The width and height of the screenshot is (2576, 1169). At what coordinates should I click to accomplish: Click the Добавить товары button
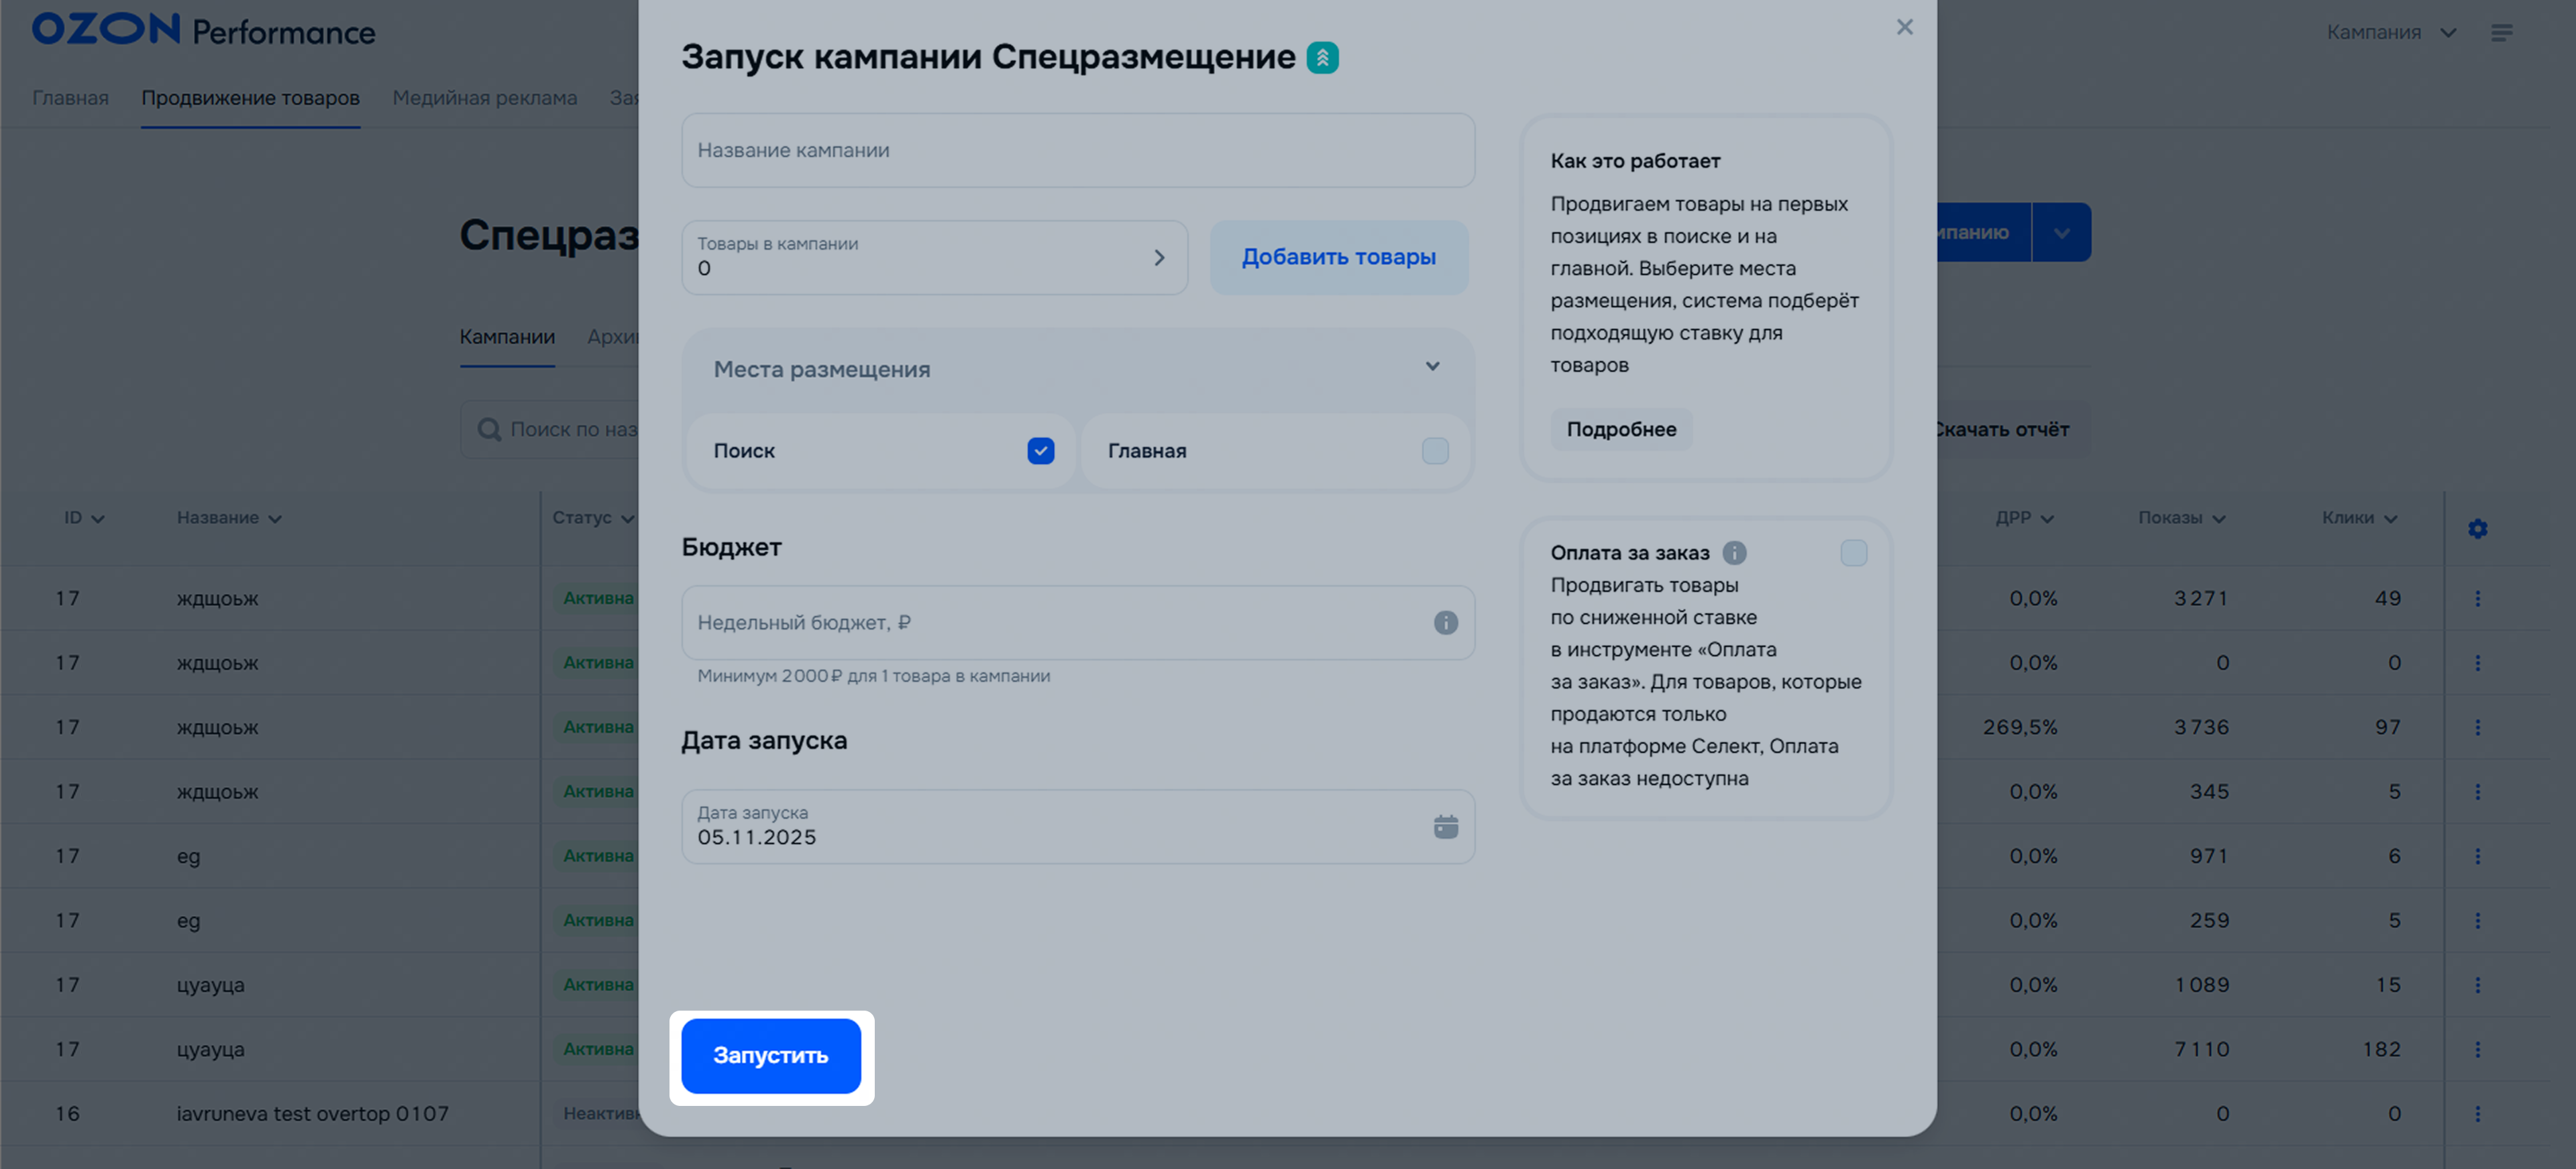(1338, 258)
